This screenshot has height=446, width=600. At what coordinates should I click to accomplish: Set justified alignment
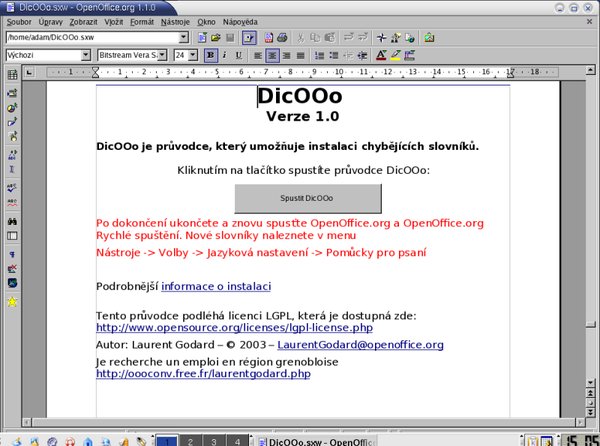pyautogui.click(x=300, y=55)
